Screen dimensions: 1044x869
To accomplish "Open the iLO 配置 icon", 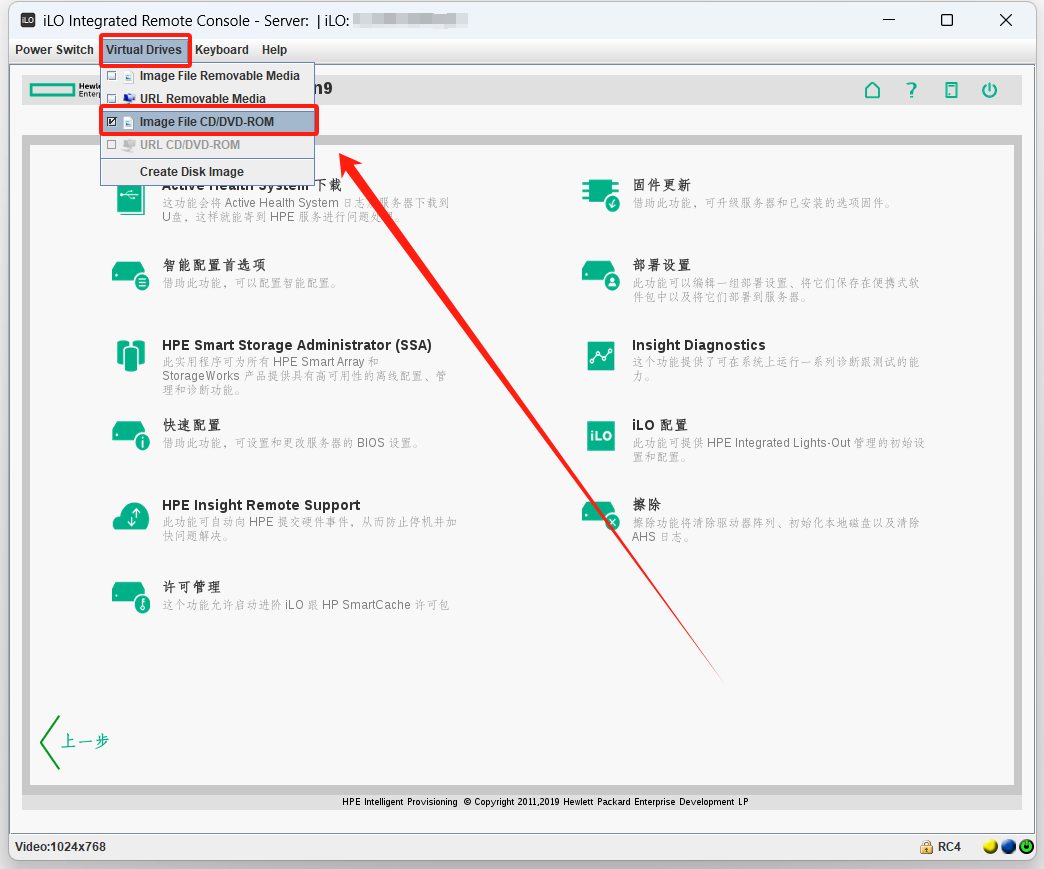I will [600, 435].
